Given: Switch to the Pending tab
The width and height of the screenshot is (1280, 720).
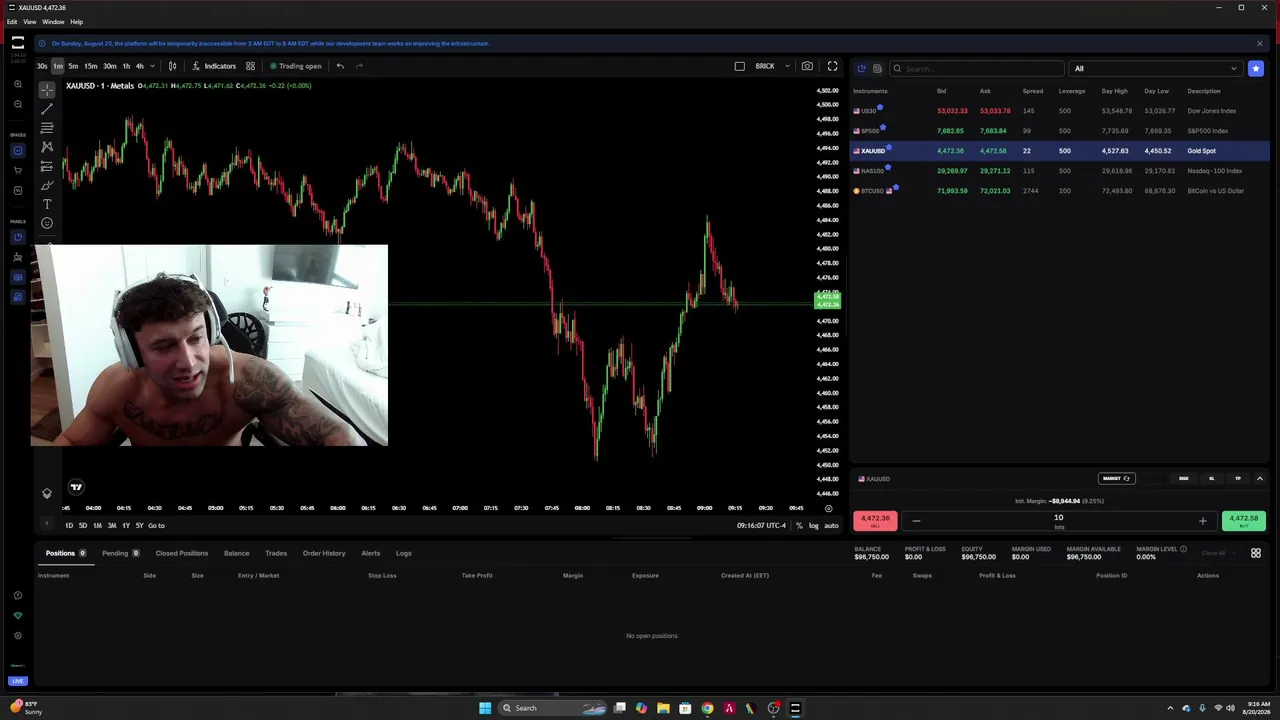Looking at the screenshot, I should point(120,553).
